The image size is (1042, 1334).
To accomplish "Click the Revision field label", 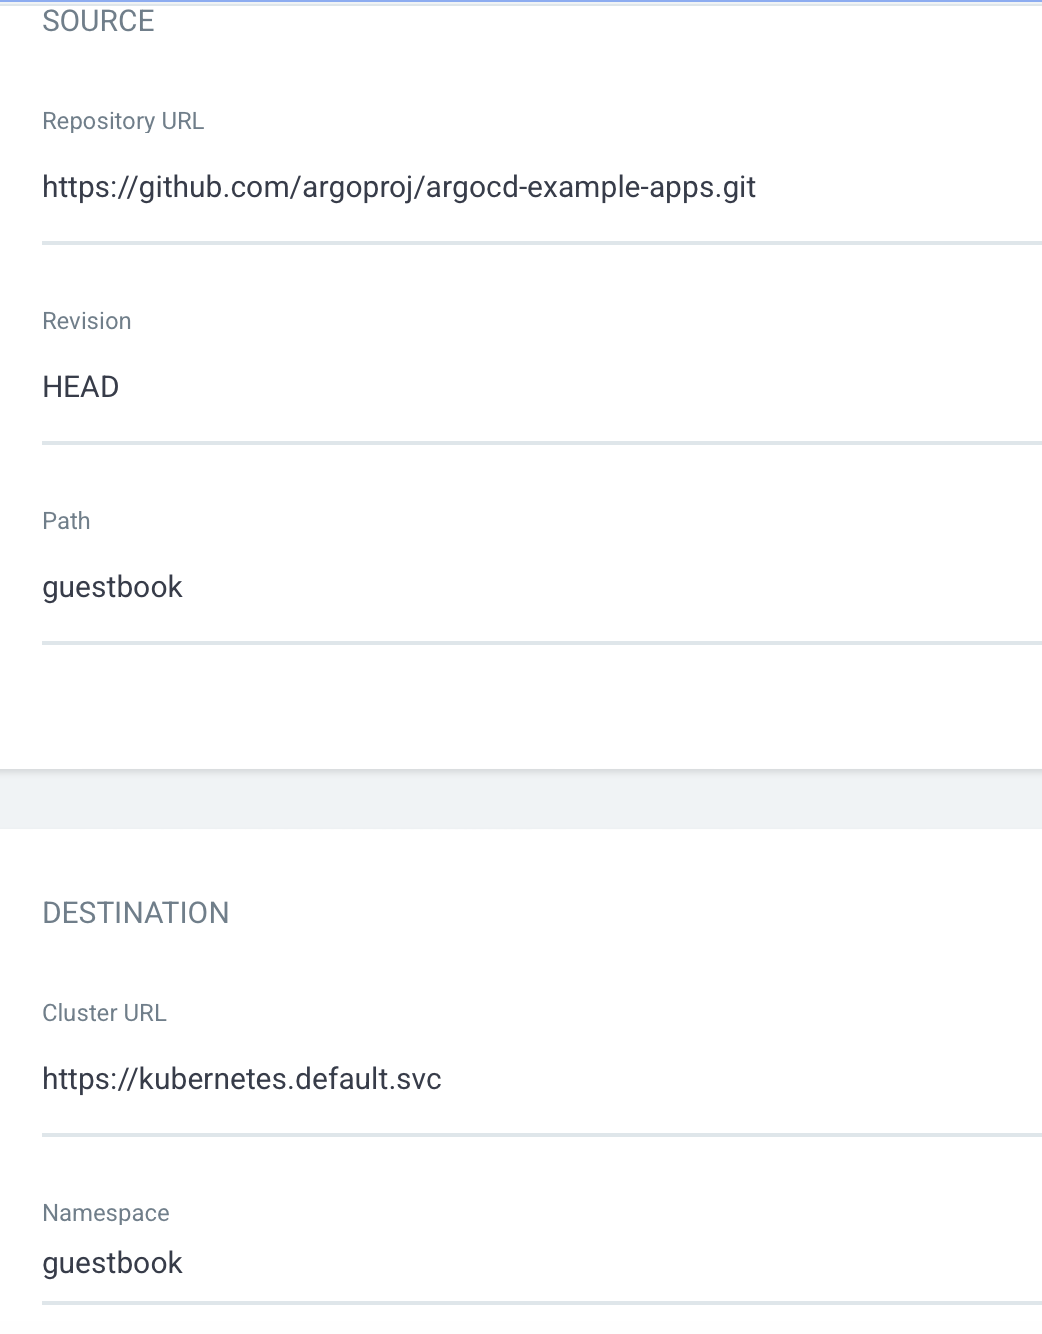I will [87, 321].
